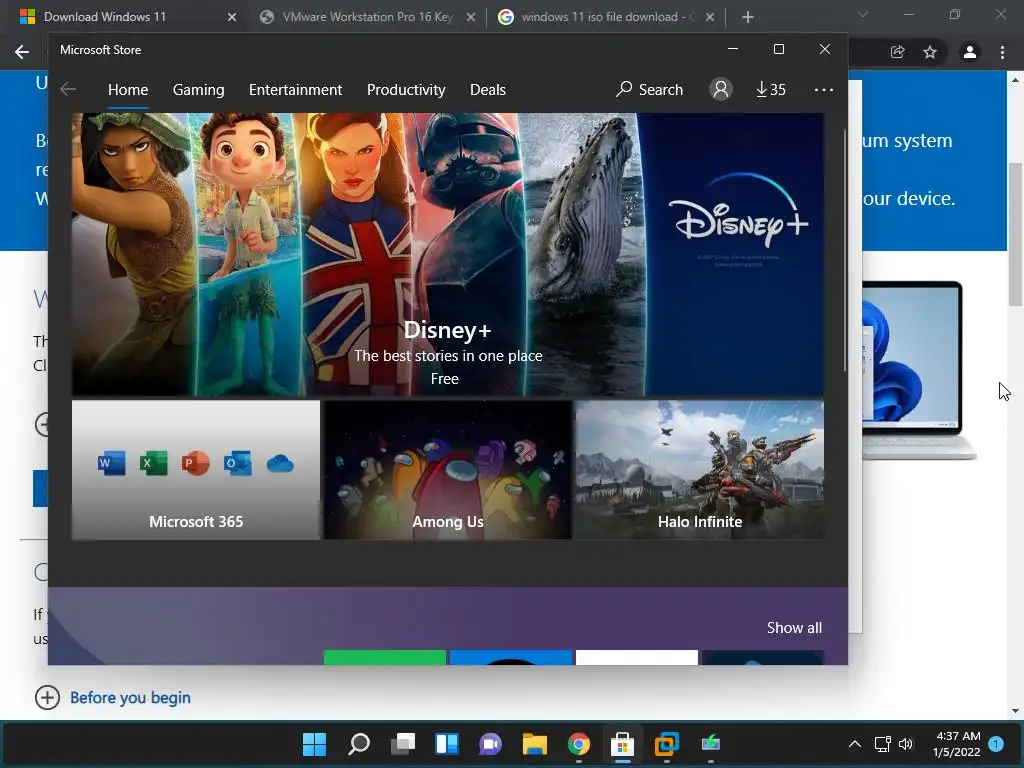Screen dimensions: 1024x768
Task: Close the Download Windows 11 tab
Action: (x=232, y=17)
